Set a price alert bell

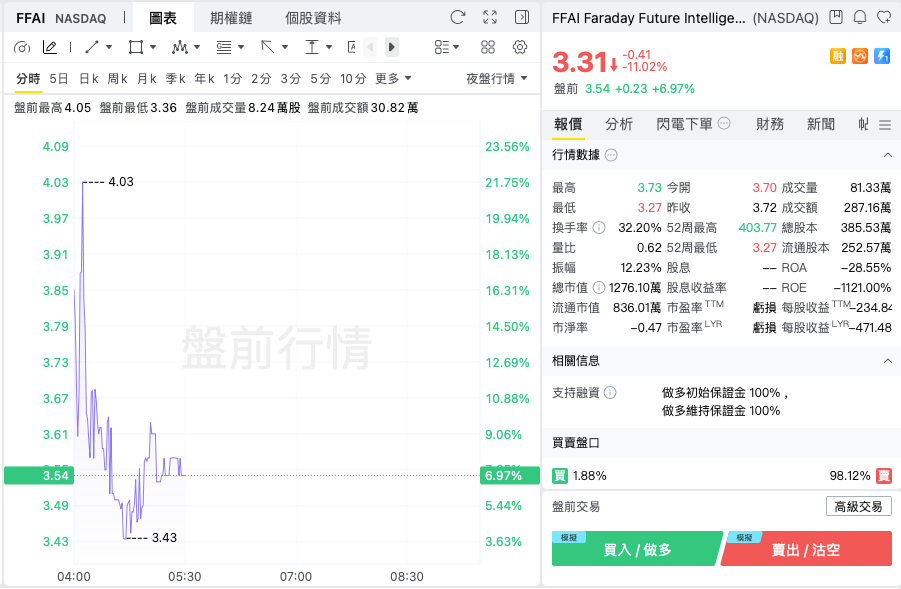(x=860, y=17)
